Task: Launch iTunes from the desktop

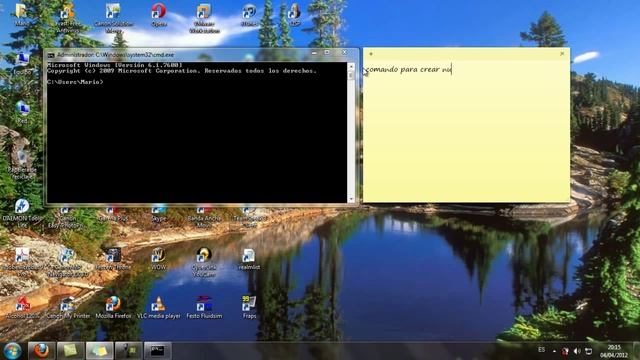Action: pyautogui.click(x=249, y=15)
